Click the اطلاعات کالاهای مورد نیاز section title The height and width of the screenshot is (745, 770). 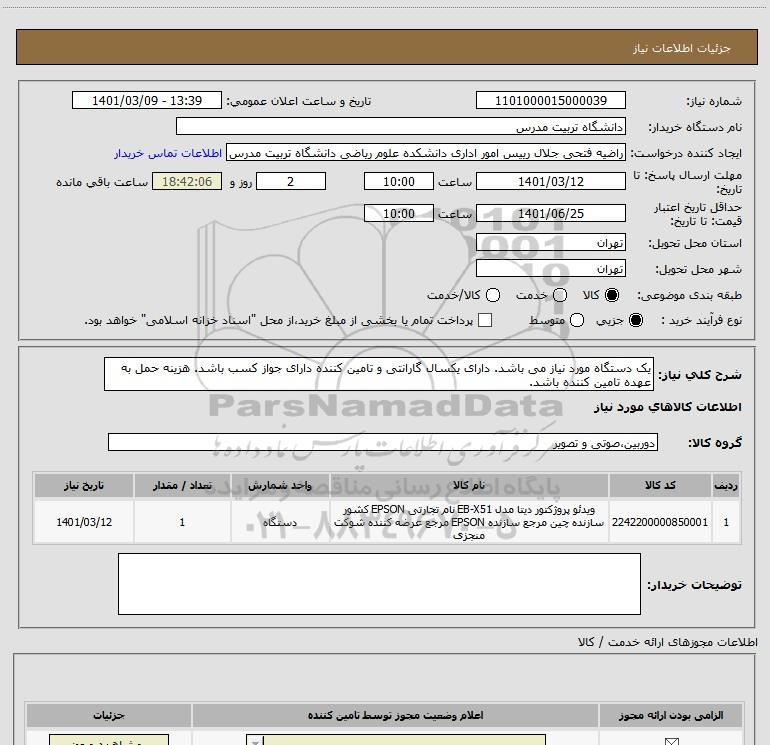coord(667,407)
